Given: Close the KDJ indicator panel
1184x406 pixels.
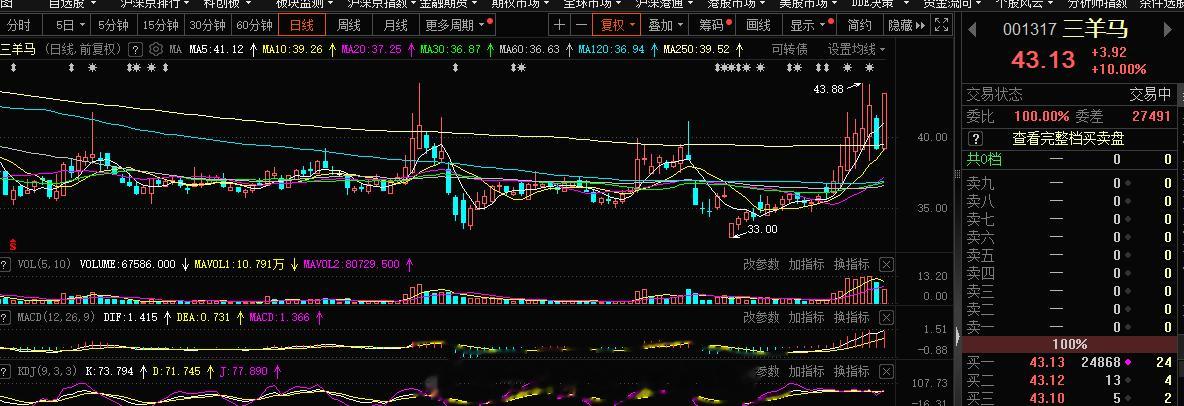Looking at the screenshot, I should [886, 371].
